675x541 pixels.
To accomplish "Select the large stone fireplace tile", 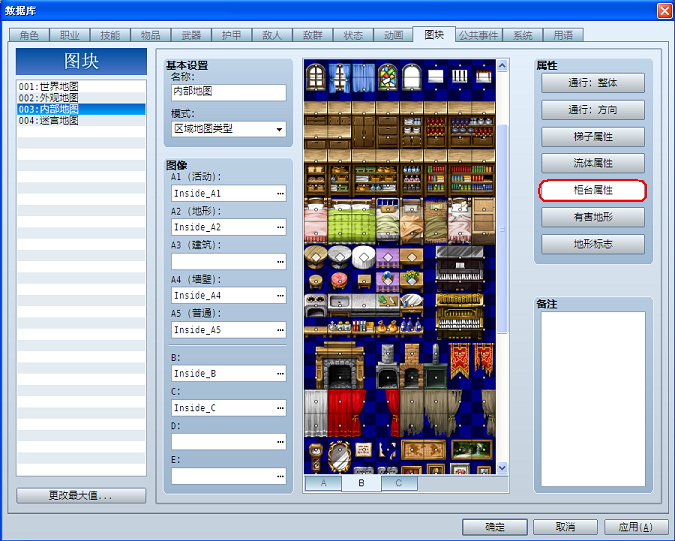I will (340, 366).
